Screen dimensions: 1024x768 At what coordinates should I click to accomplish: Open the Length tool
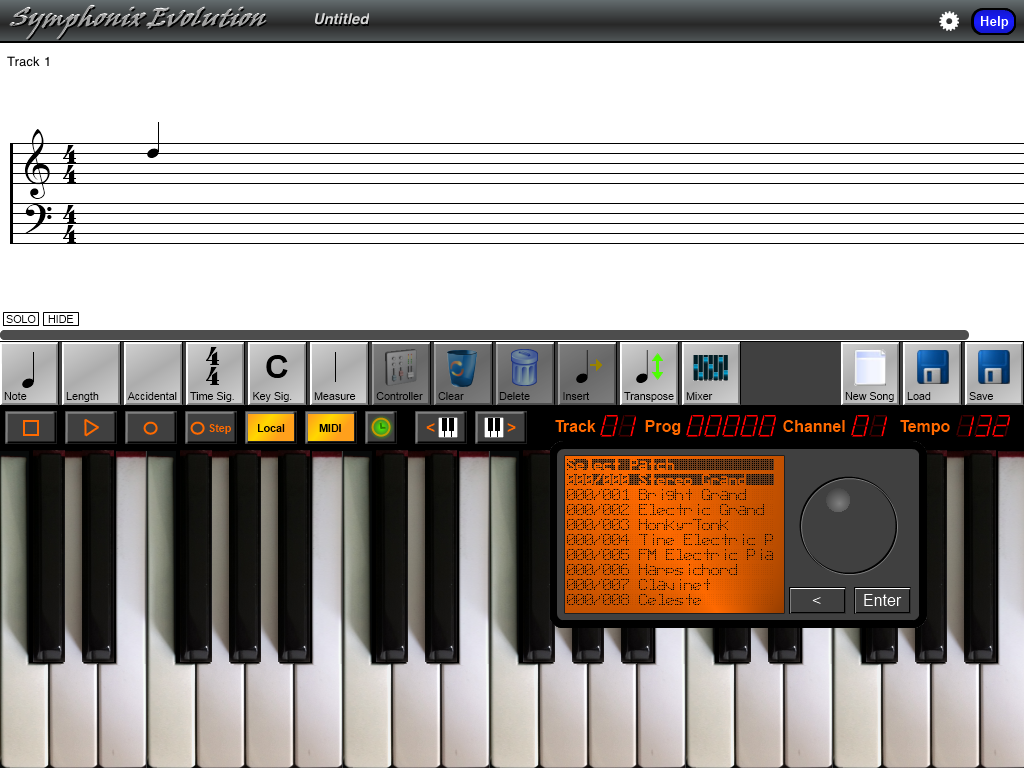click(91, 374)
